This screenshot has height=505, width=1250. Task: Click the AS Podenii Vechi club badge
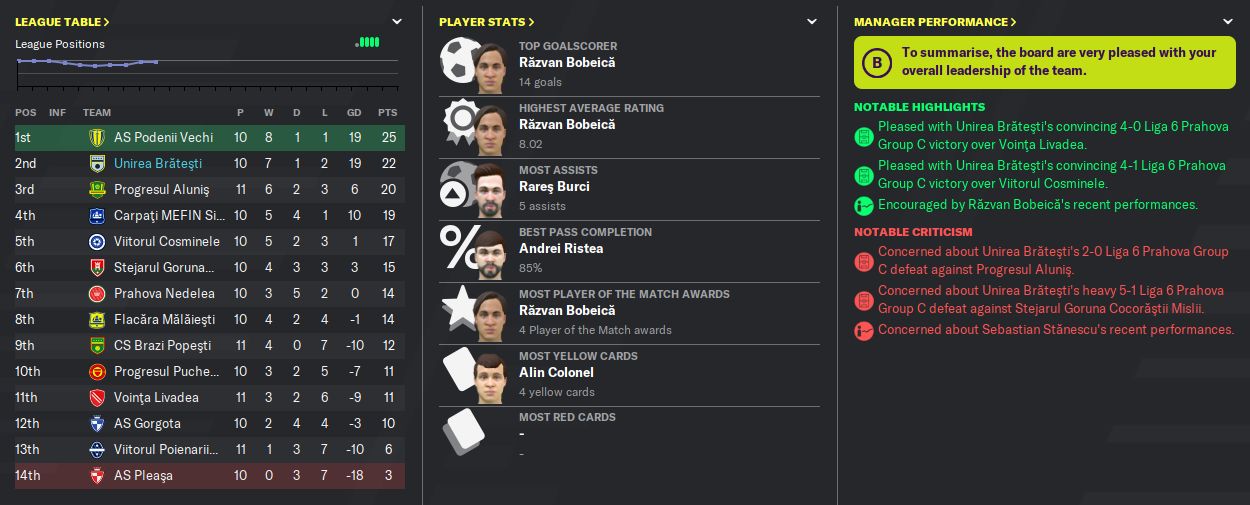tap(97, 138)
